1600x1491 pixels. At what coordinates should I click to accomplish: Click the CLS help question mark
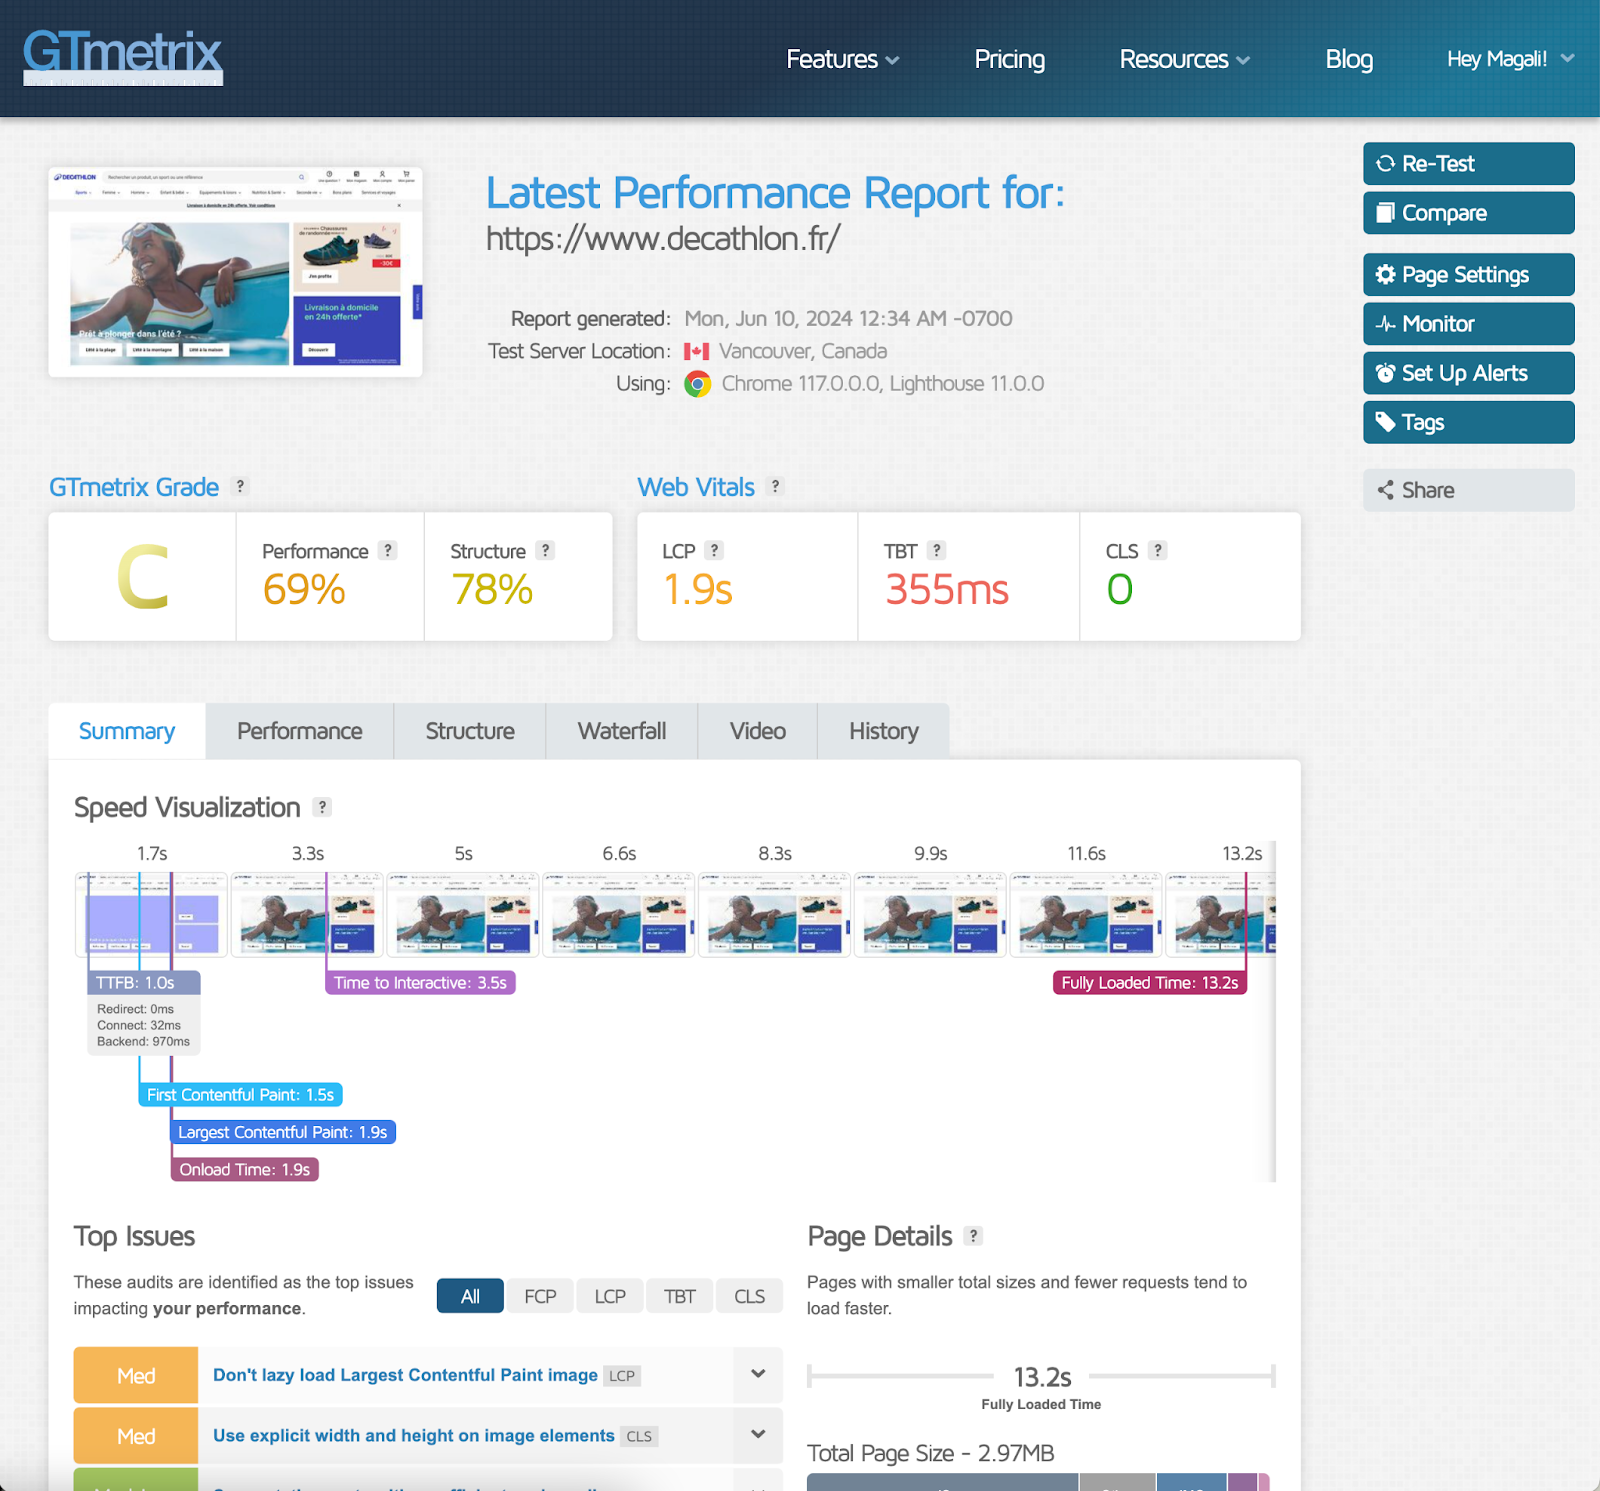1158,550
